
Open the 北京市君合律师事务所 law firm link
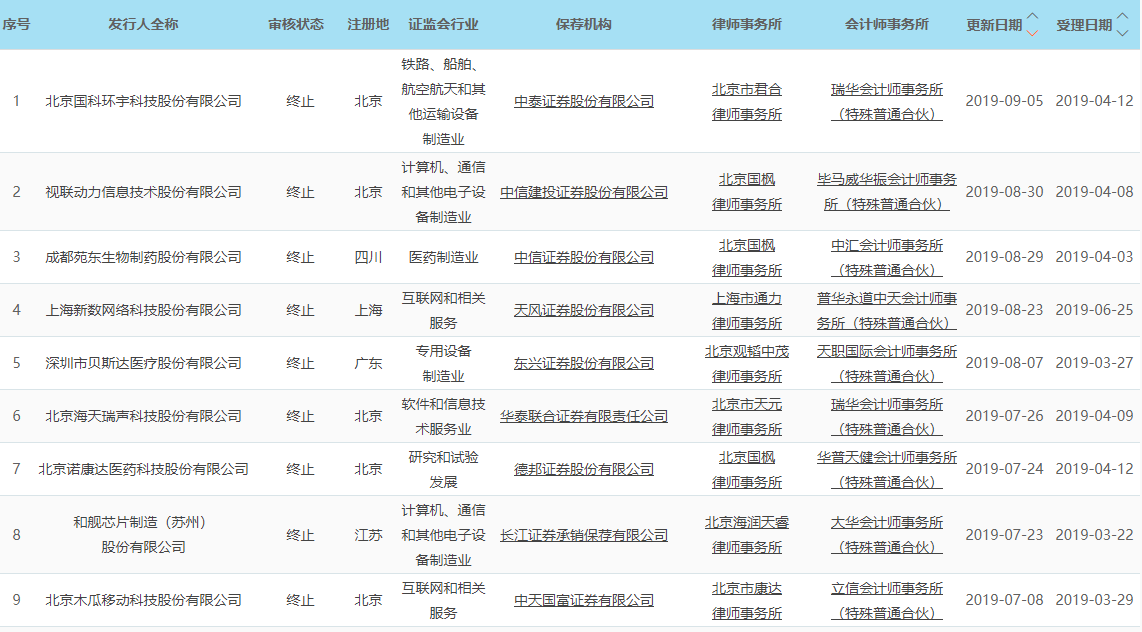point(747,101)
